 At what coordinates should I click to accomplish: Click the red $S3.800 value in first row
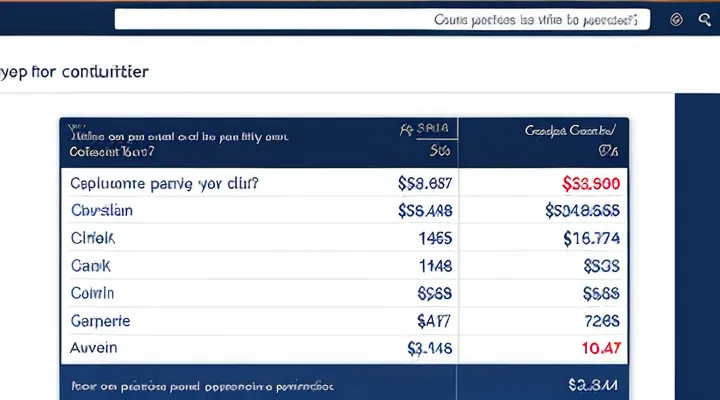click(x=592, y=184)
